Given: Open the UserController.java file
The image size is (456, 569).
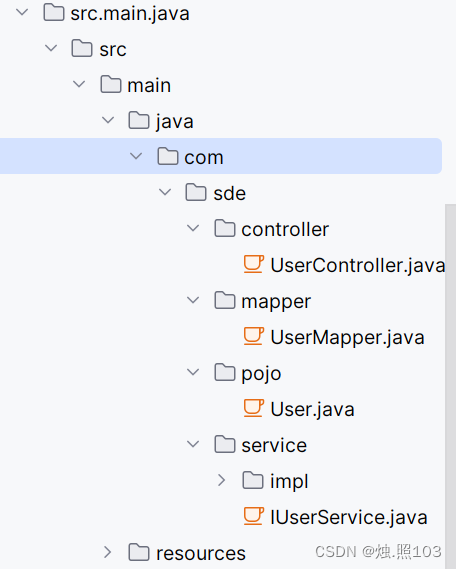Looking at the screenshot, I should tap(358, 265).
